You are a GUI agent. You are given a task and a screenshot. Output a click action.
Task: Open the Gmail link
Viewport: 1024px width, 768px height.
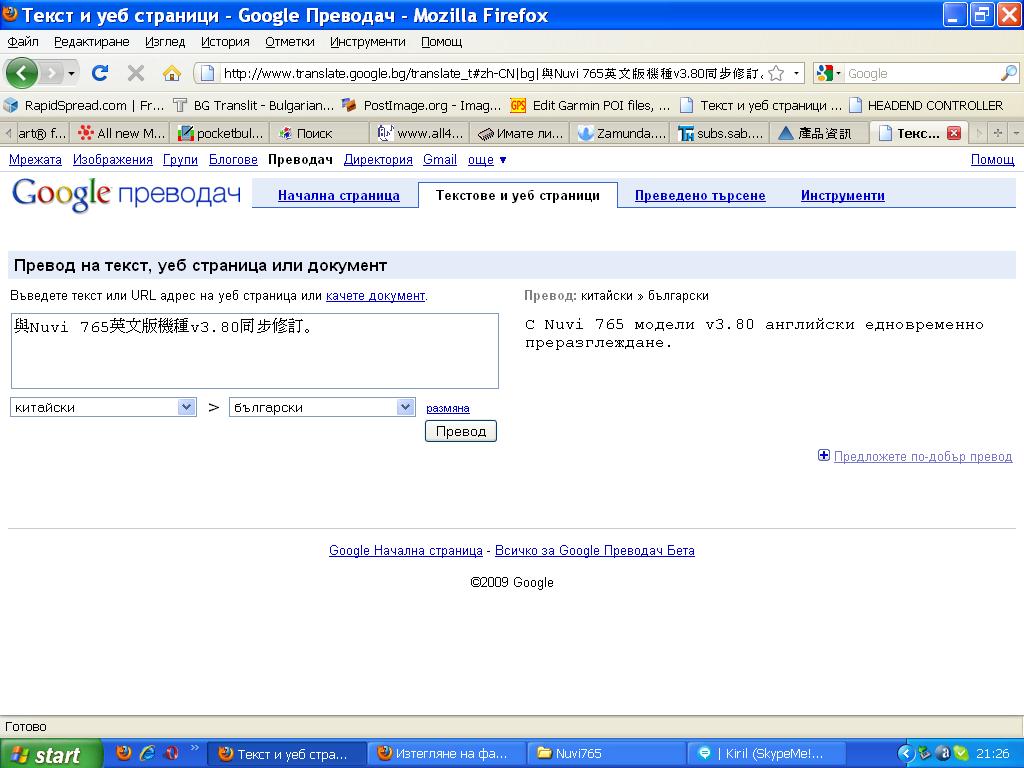440,159
